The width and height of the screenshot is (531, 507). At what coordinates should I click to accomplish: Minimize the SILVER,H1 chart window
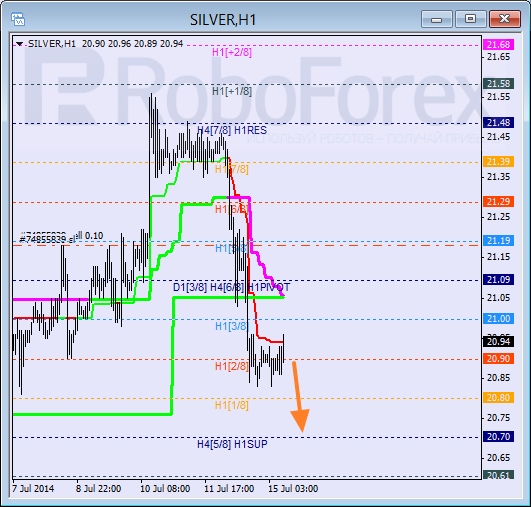click(437, 19)
